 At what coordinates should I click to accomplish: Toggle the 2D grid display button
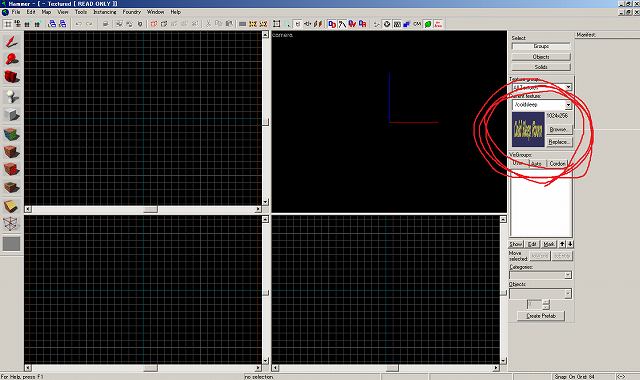click(x=8, y=24)
